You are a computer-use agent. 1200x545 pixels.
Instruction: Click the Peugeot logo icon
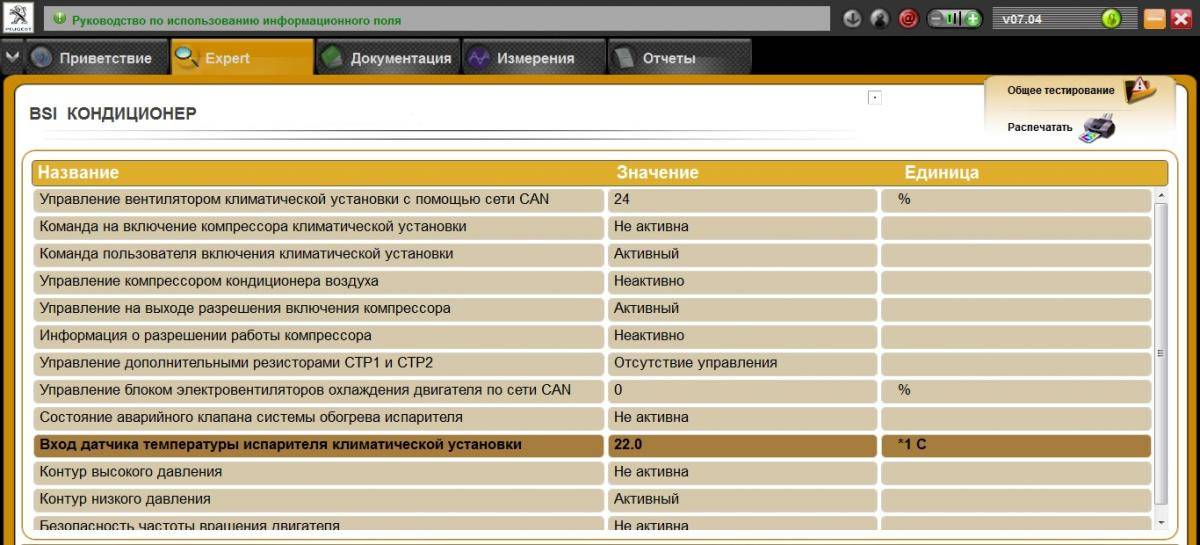coord(19,18)
